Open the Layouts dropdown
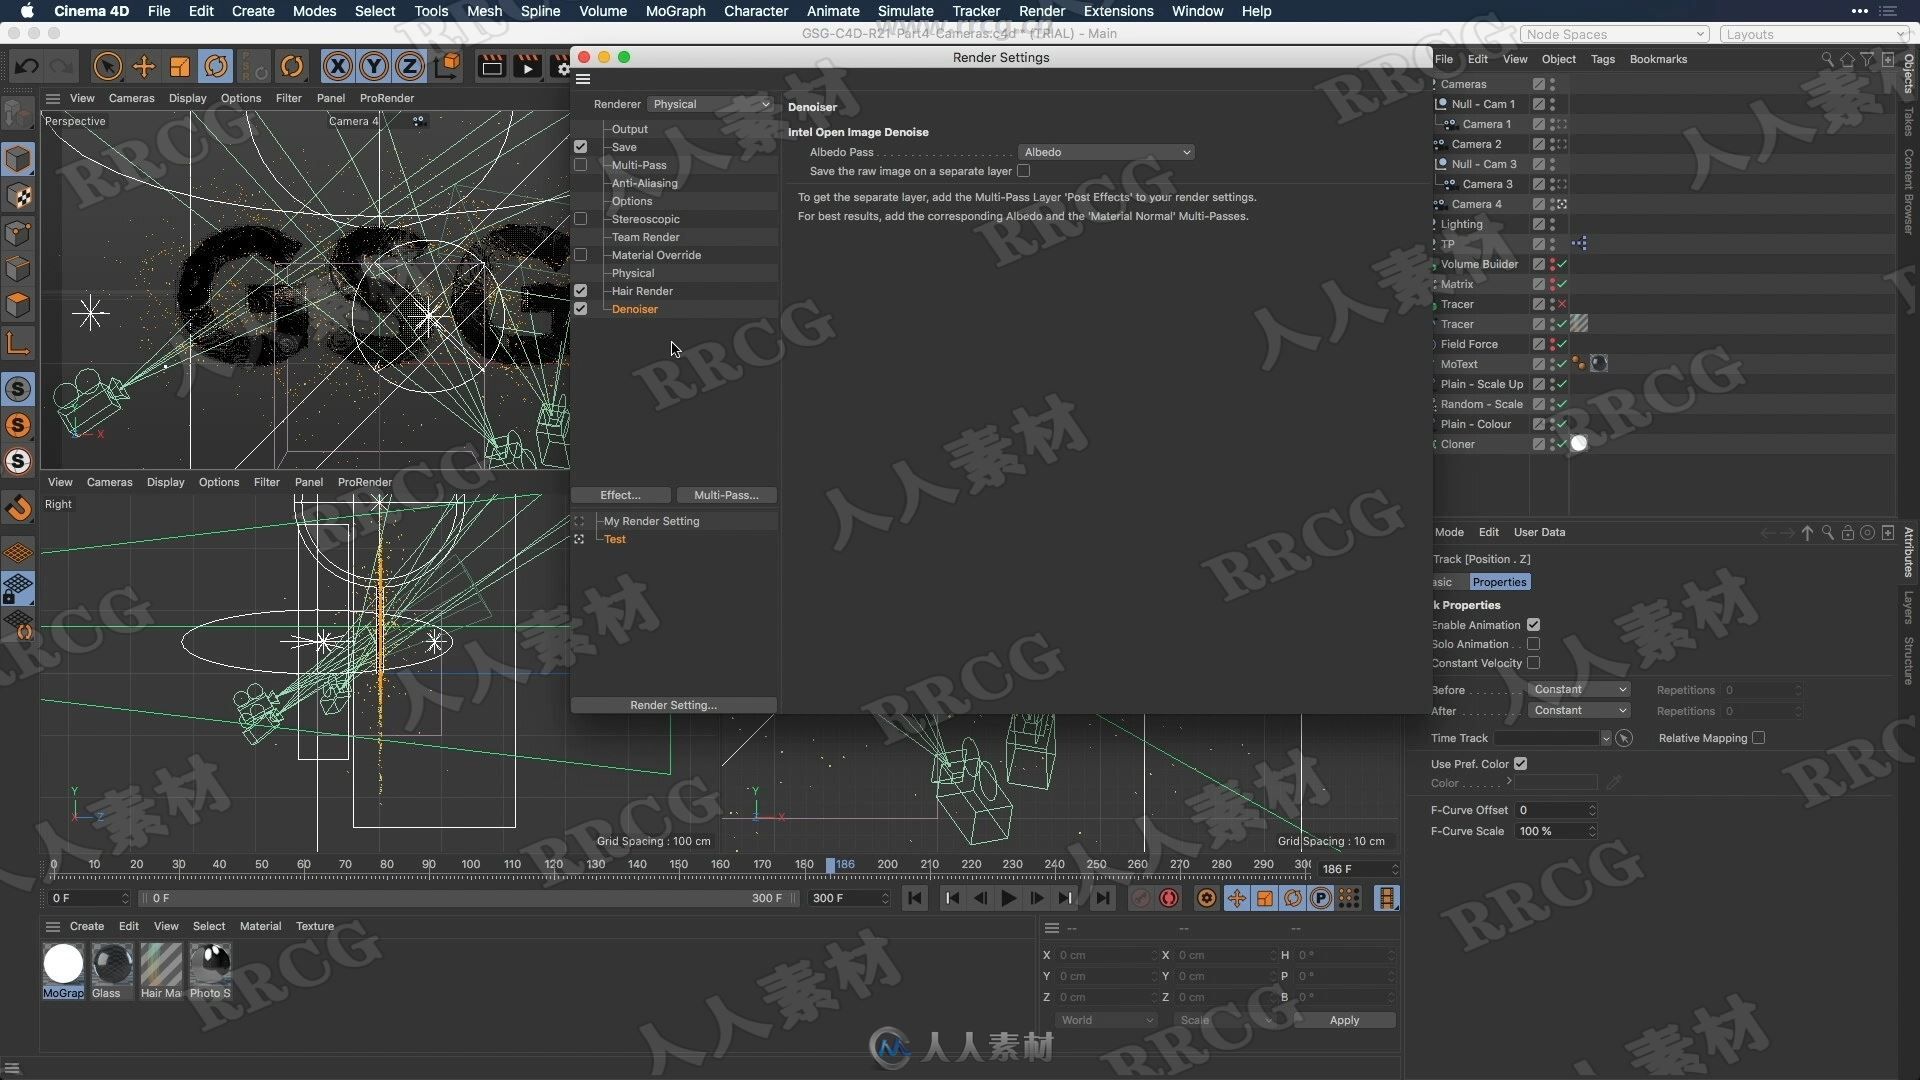 click(x=1816, y=34)
